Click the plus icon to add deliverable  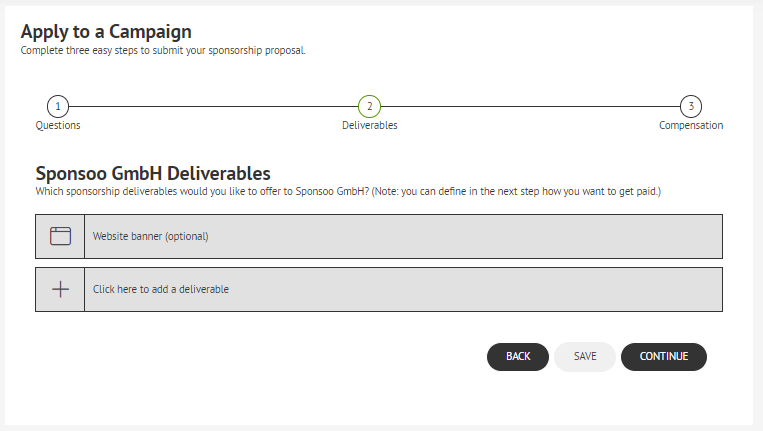pos(60,289)
